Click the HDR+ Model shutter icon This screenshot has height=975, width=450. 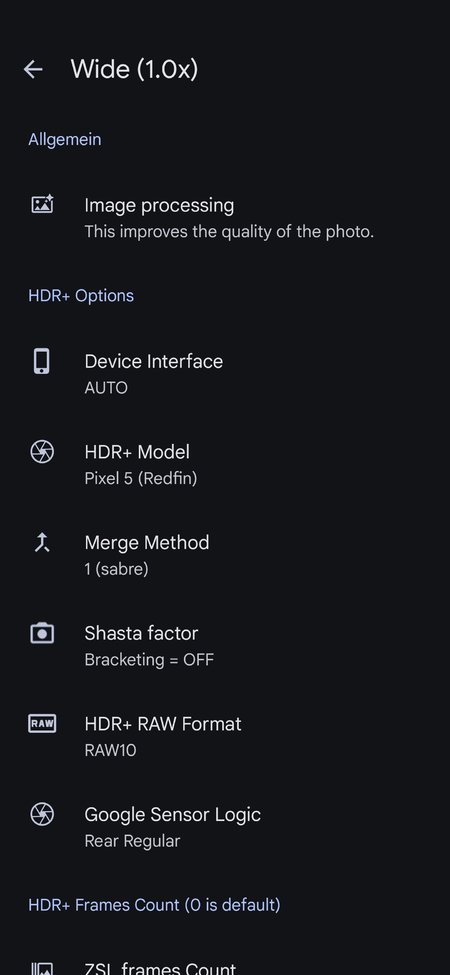[x=42, y=452]
